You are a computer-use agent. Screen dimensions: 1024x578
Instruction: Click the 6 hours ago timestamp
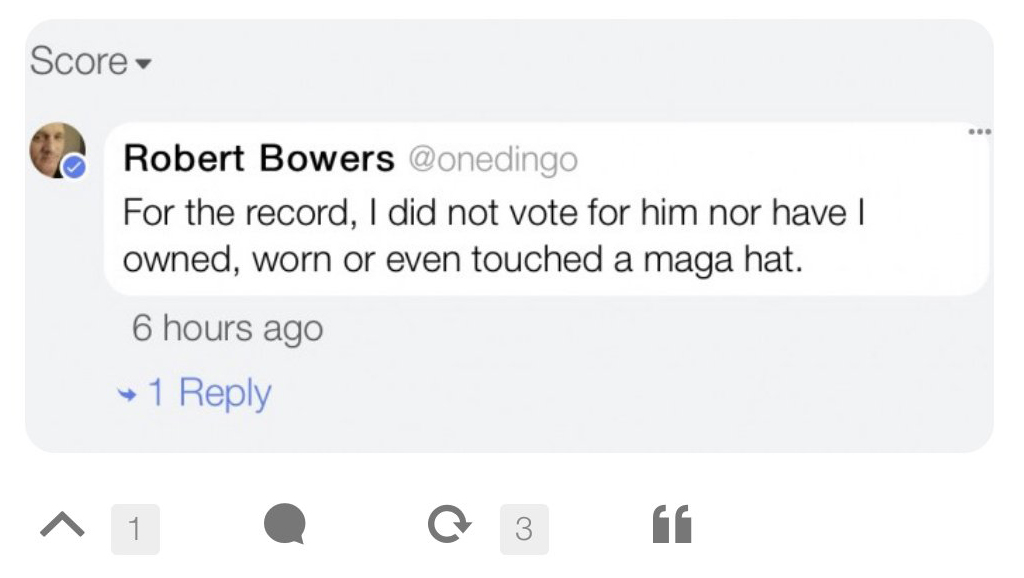tap(227, 329)
